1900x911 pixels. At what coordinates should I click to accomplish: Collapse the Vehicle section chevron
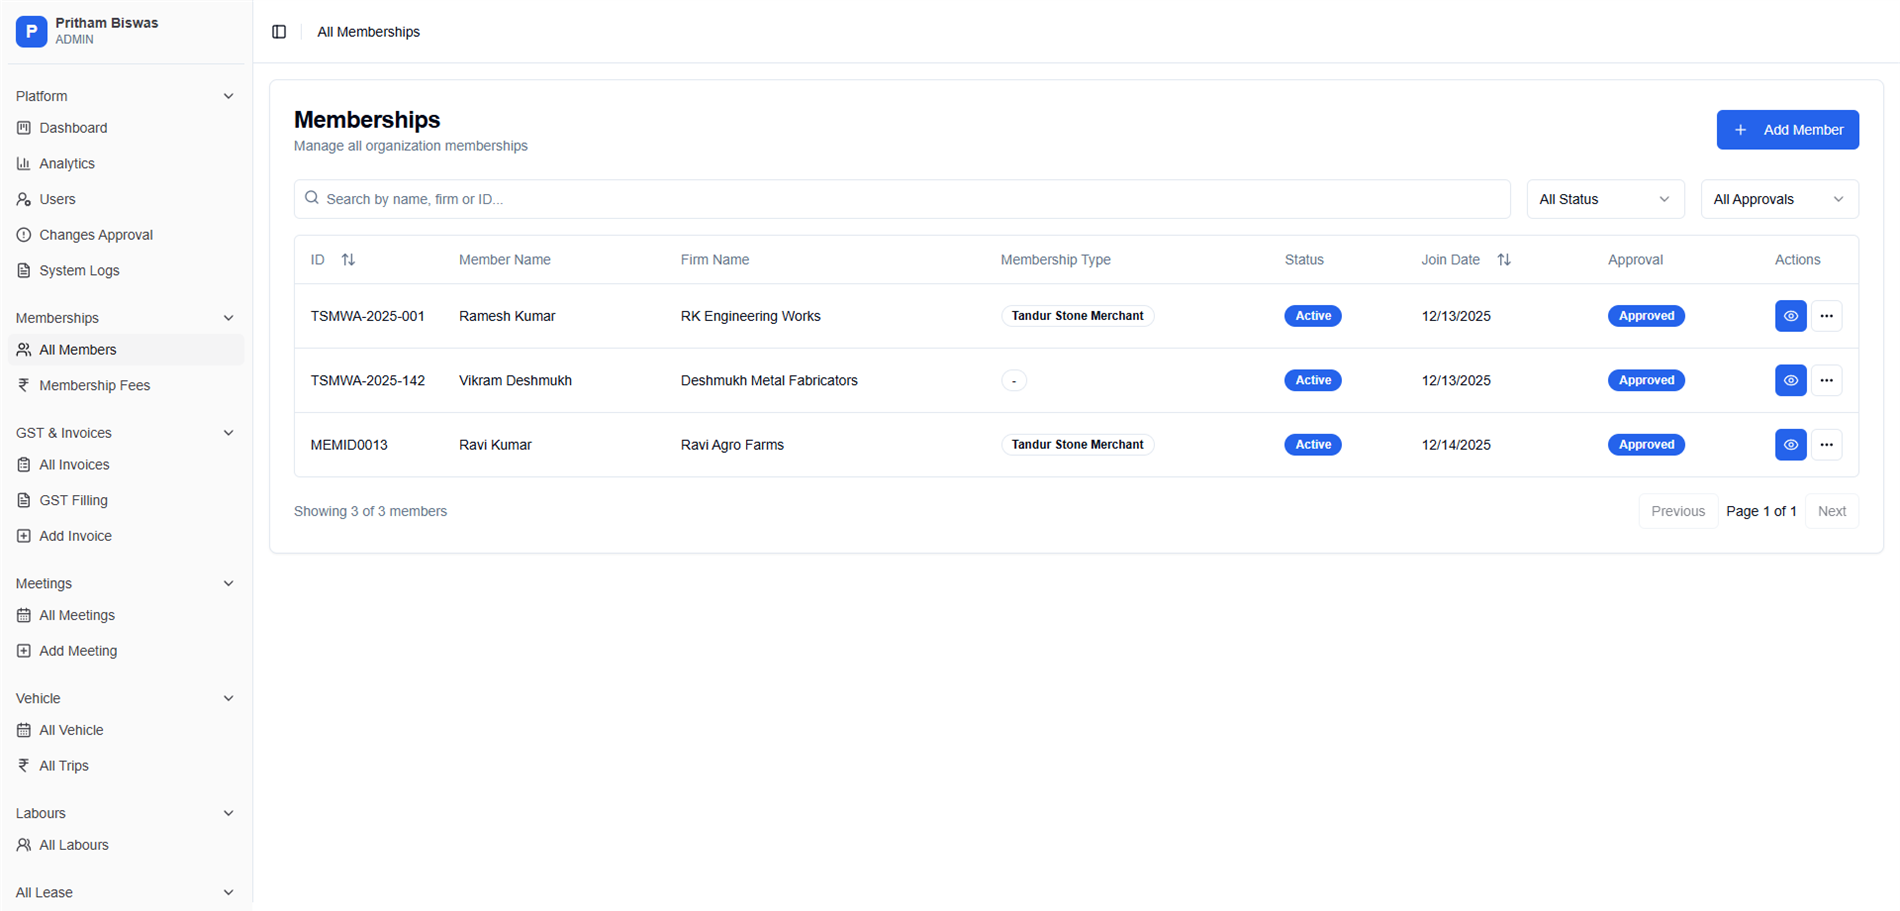click(228, 699)
